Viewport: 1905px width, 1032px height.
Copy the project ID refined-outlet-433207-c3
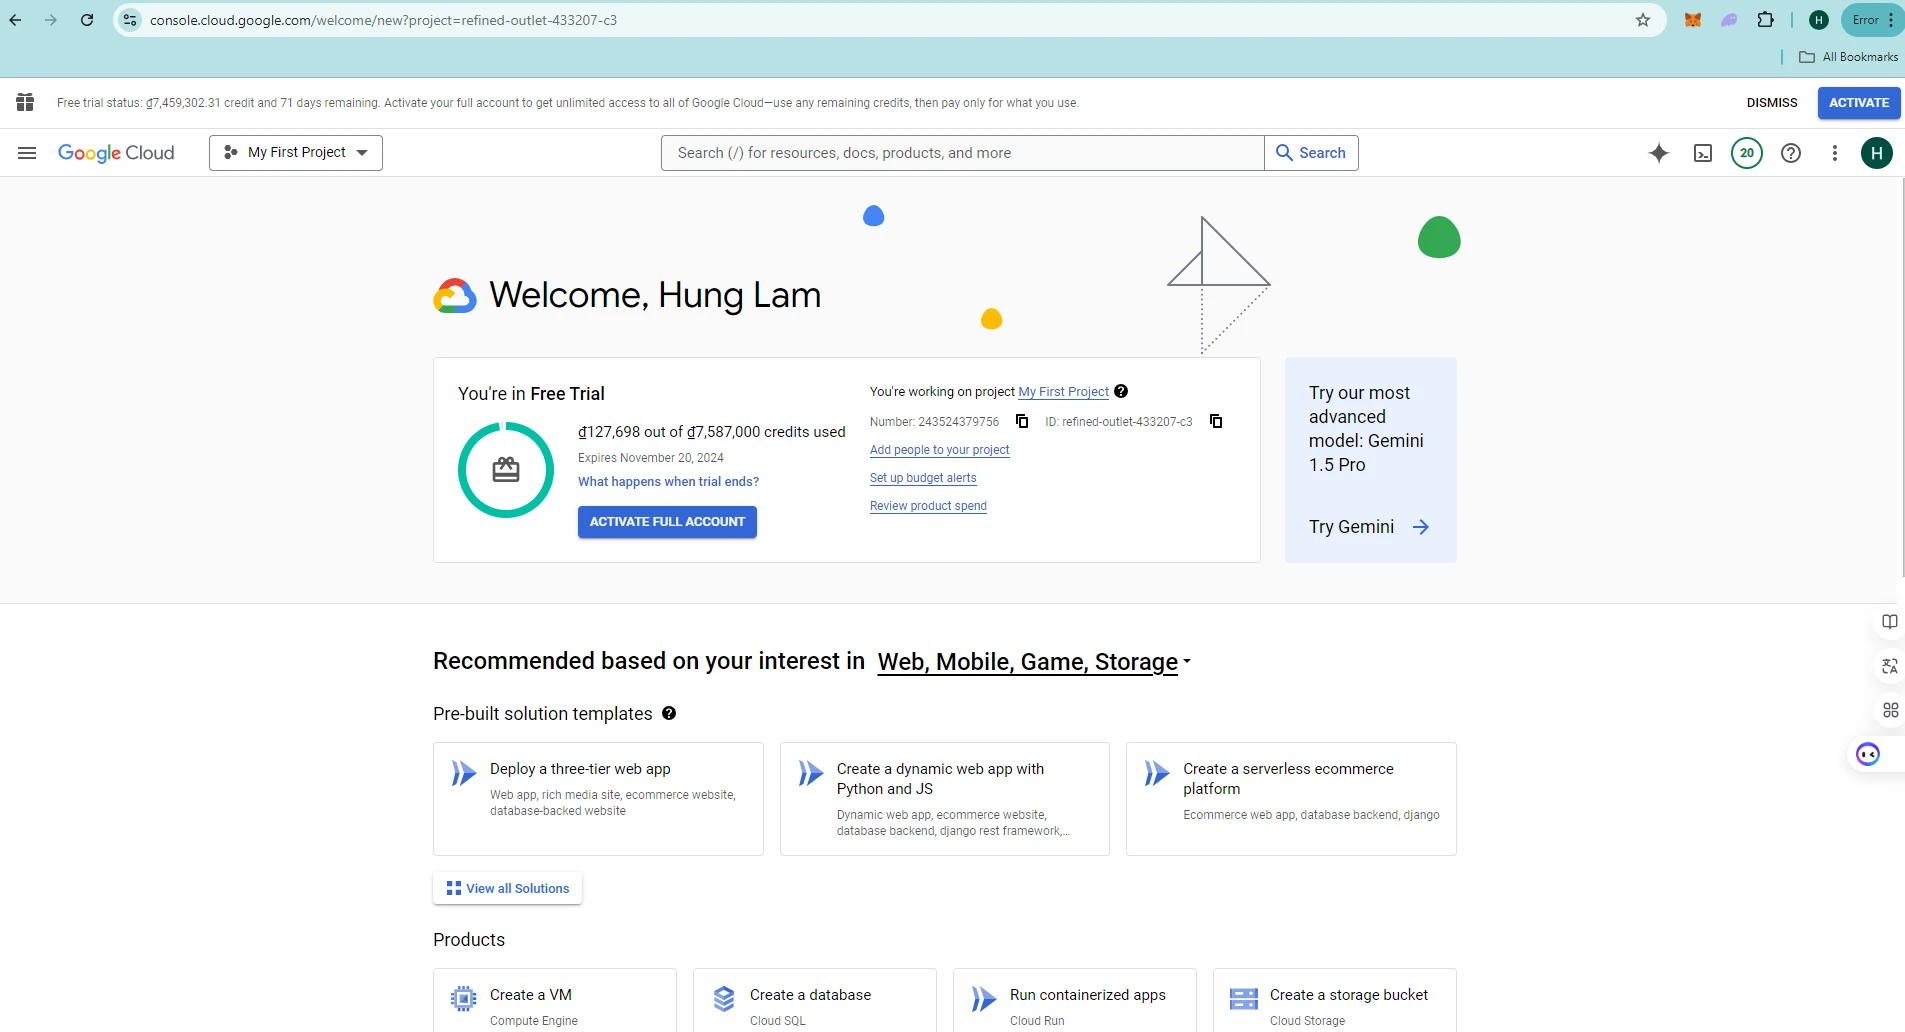[1216, 421]
